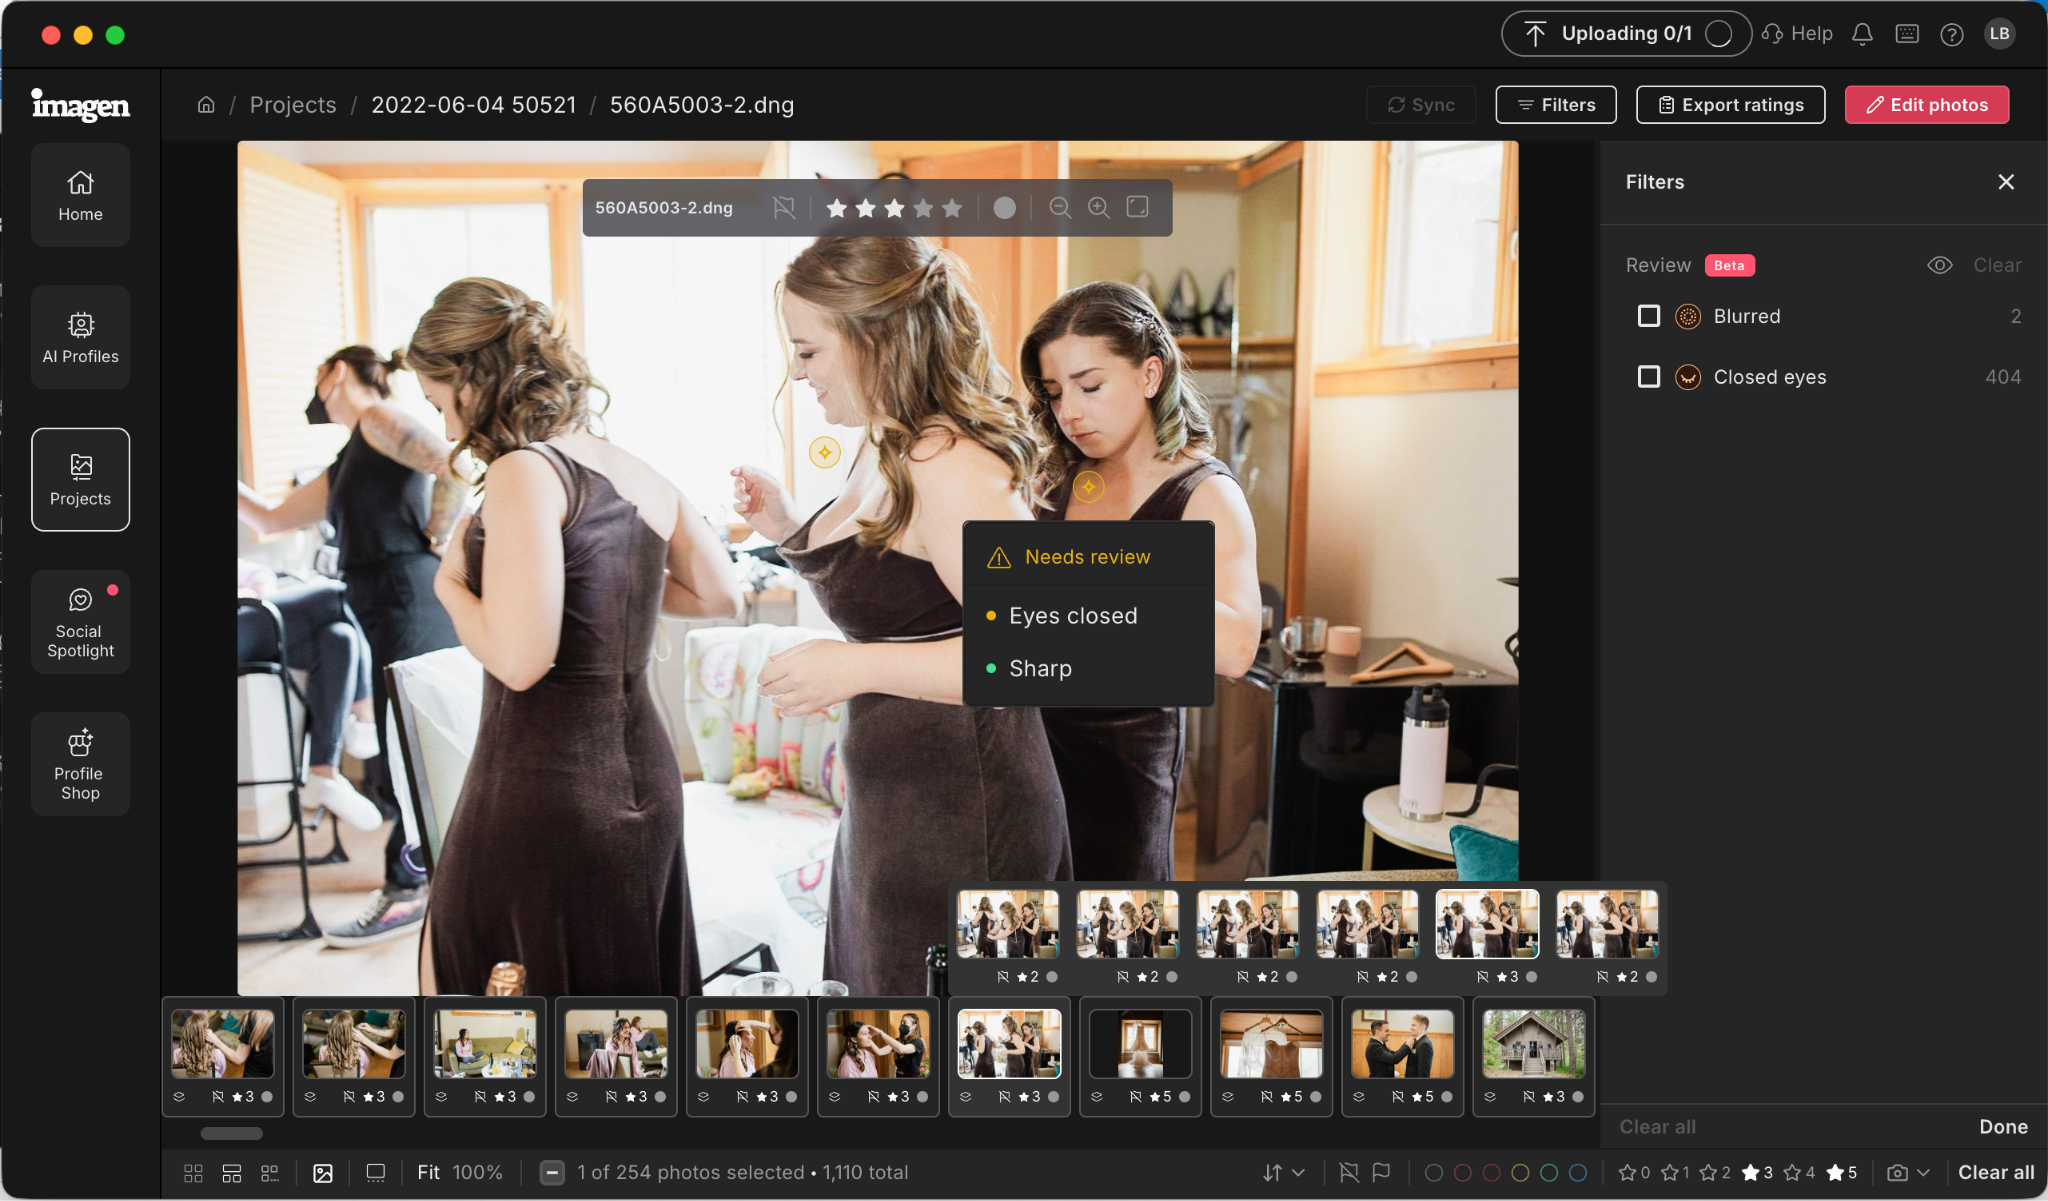Set rating to one star on overlay
2048x1201 pixels.
[837, 208]
